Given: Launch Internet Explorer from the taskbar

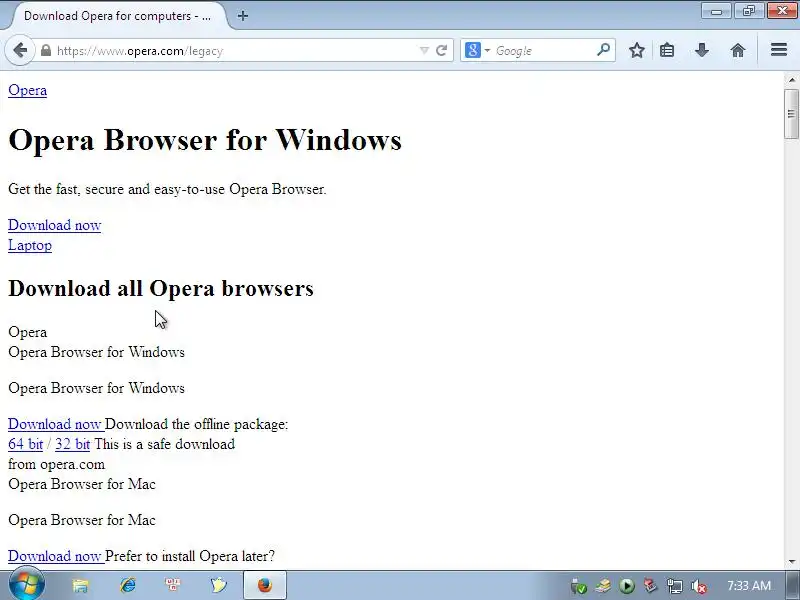Looking at the screenshot, I should coord(128,585).
